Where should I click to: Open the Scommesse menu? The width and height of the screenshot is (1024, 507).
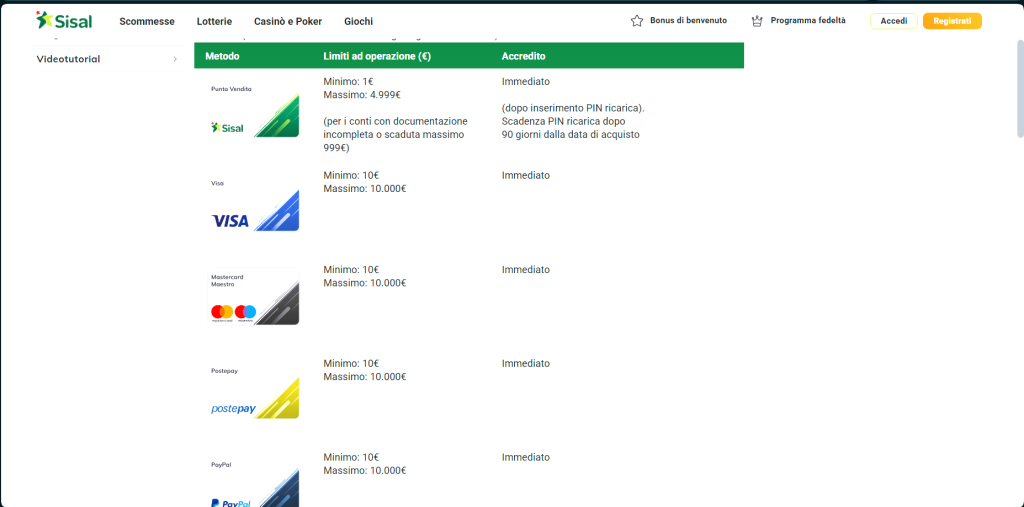[x=146, y=21]
